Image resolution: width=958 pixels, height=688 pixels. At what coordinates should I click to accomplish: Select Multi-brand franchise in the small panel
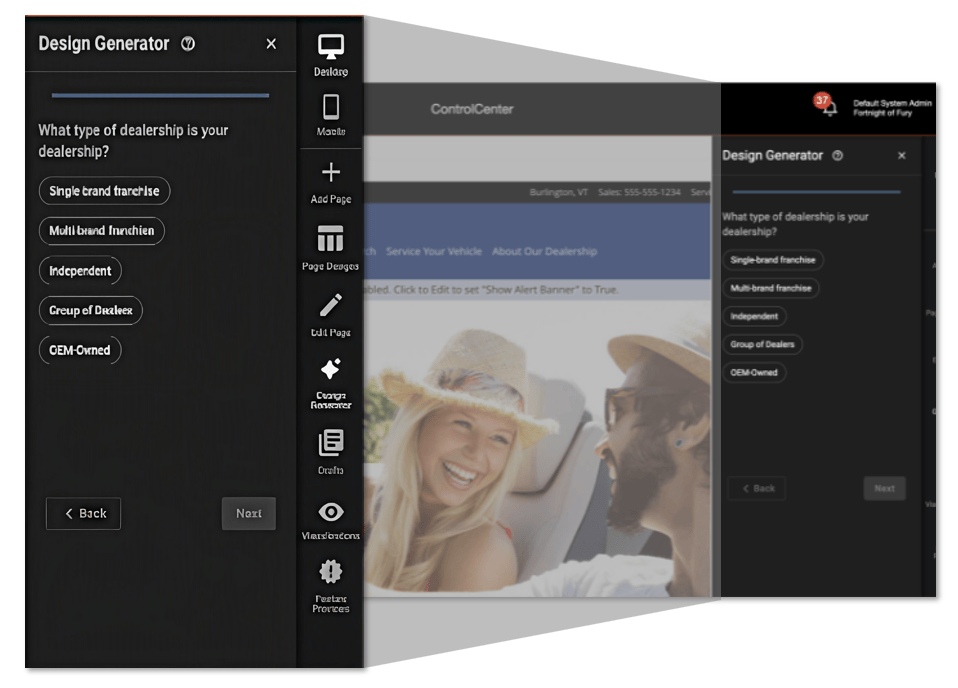click(x=771, y=288)
